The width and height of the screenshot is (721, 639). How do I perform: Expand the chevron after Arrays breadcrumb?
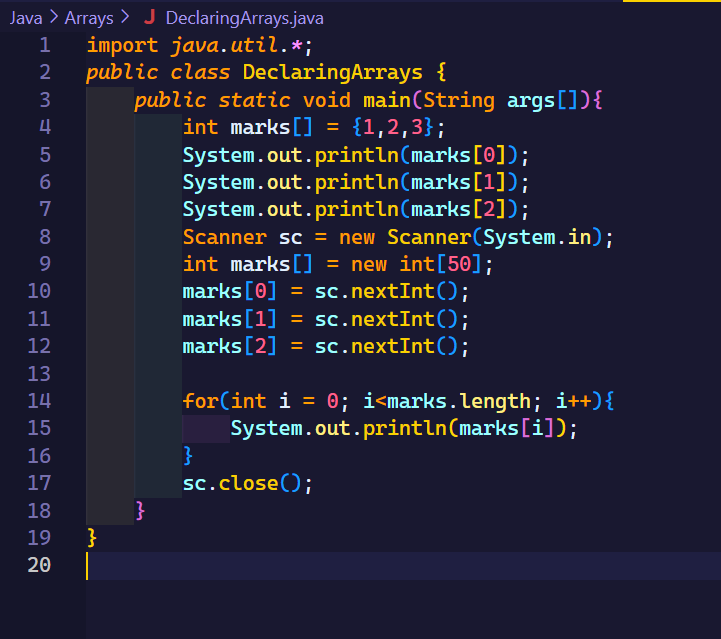coord(125,18)
